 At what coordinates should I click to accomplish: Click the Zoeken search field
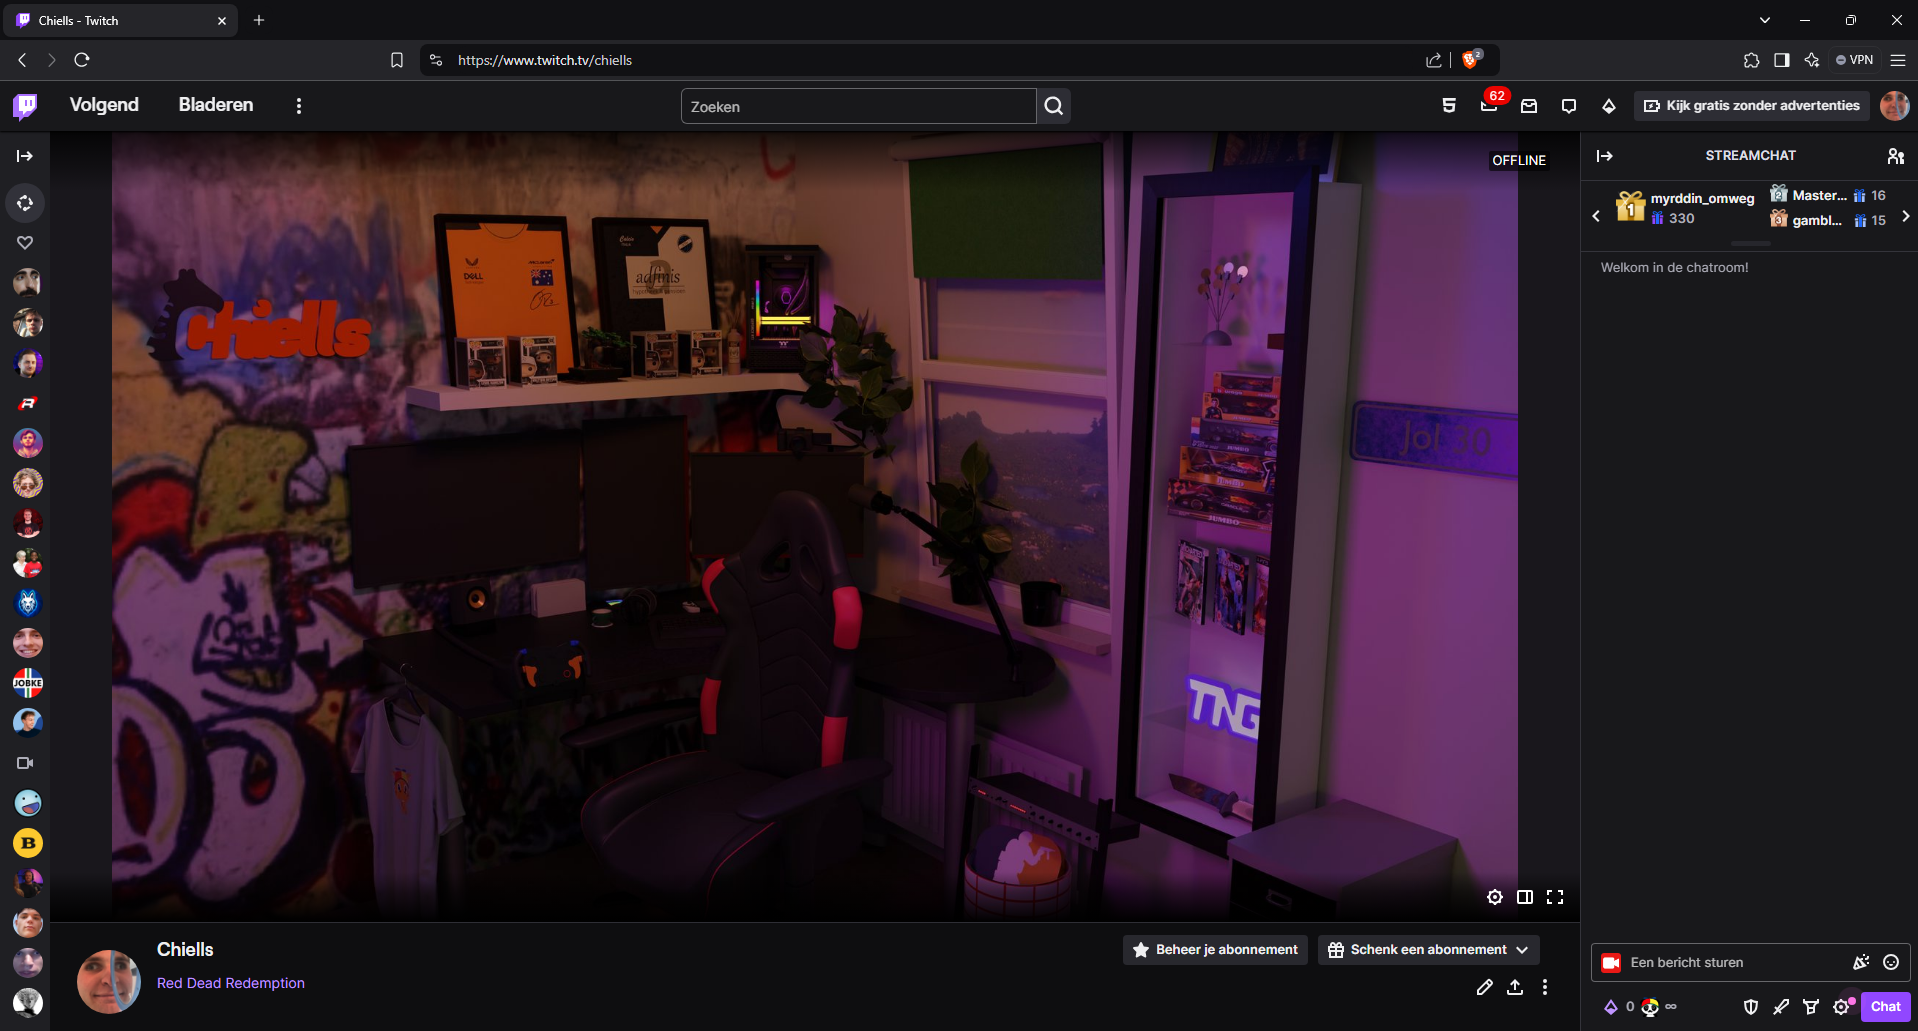coord(858,106)
